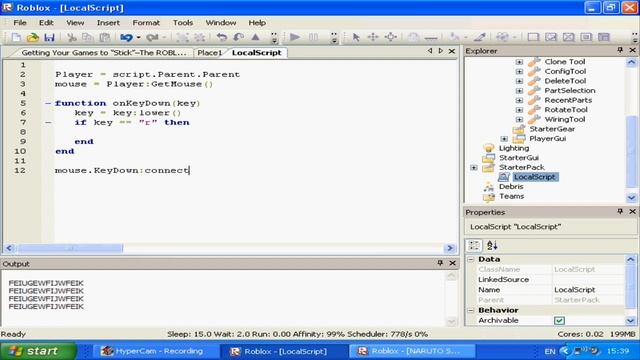Select StarterGear folder in Explorer
Screen dimensions: 640x360
click(552, 129)
